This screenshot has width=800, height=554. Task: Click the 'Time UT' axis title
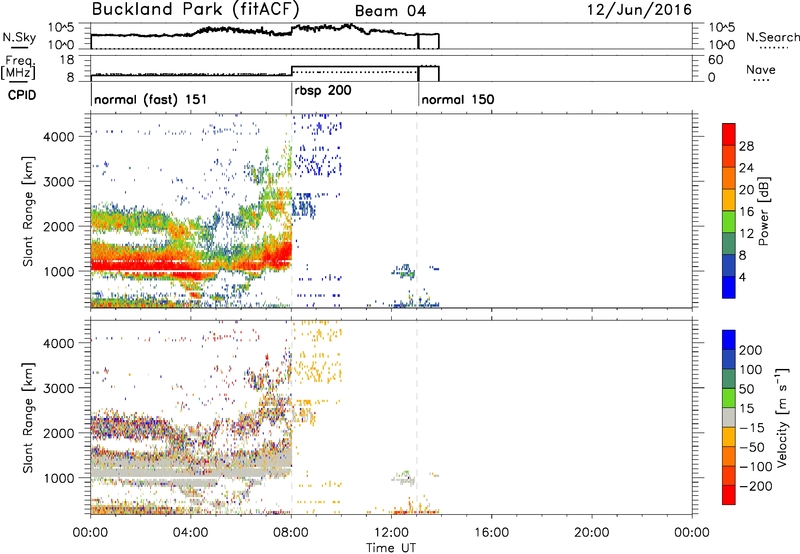click(391, 547)
